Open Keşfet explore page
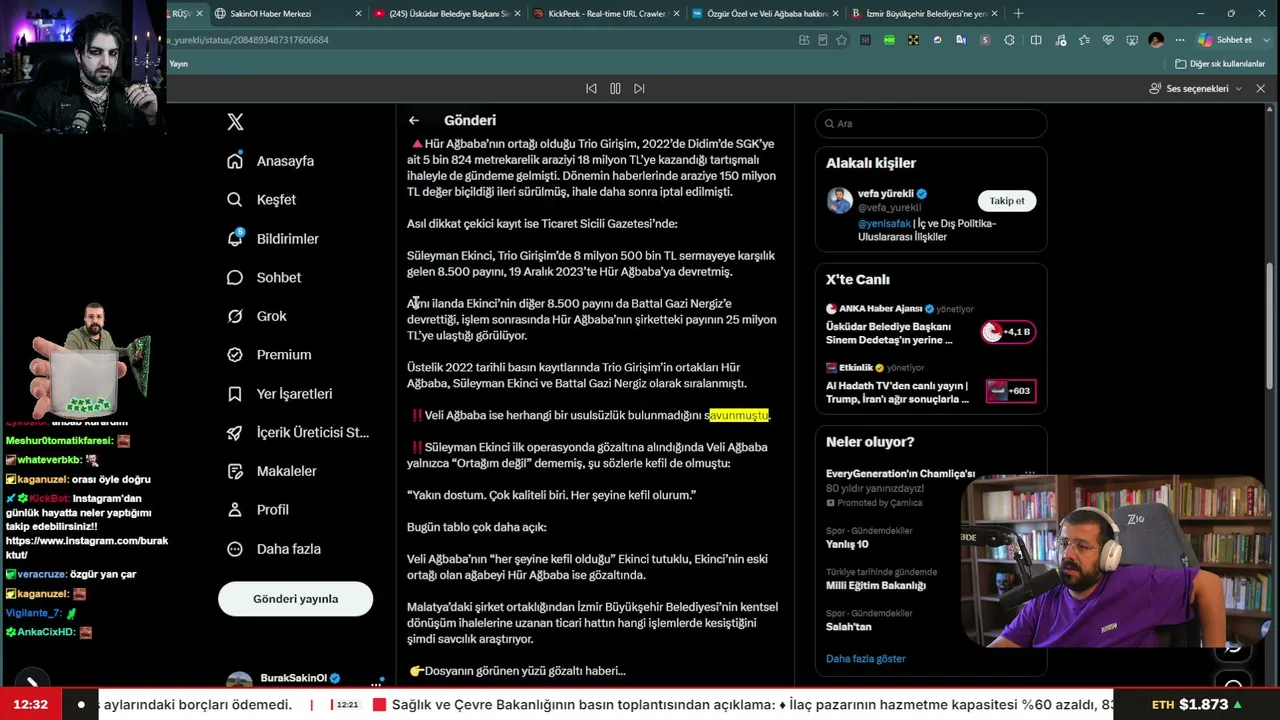1280x720 pixels. tap(262, 200)
